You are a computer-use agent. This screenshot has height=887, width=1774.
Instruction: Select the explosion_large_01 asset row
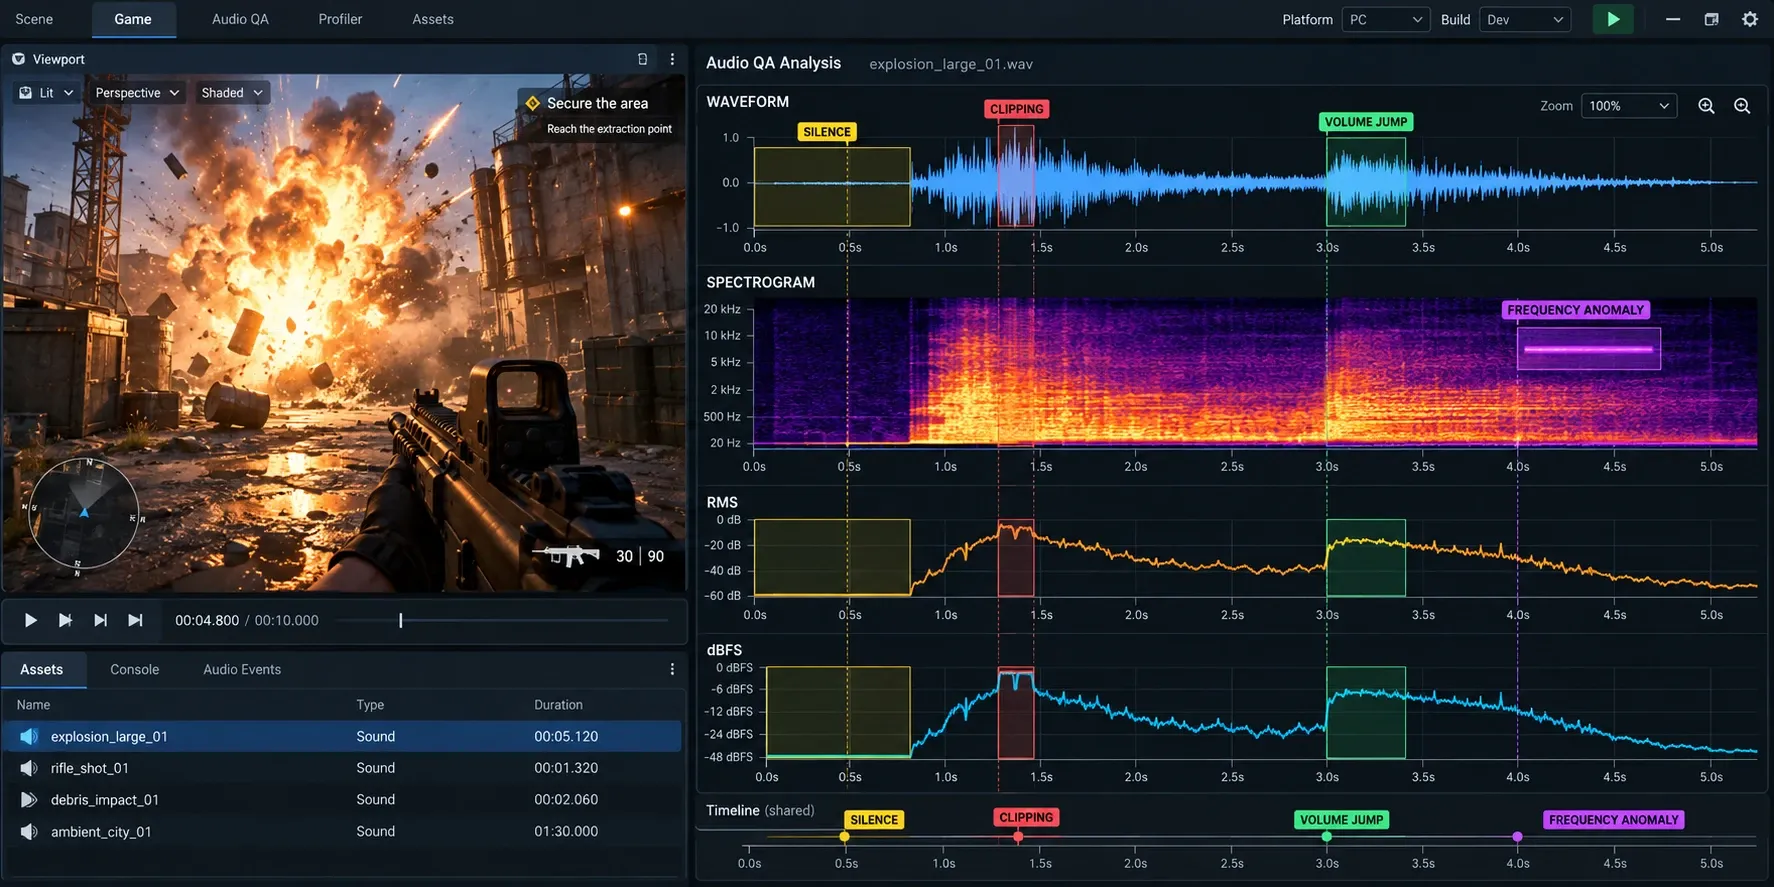[x=342, y=736]
